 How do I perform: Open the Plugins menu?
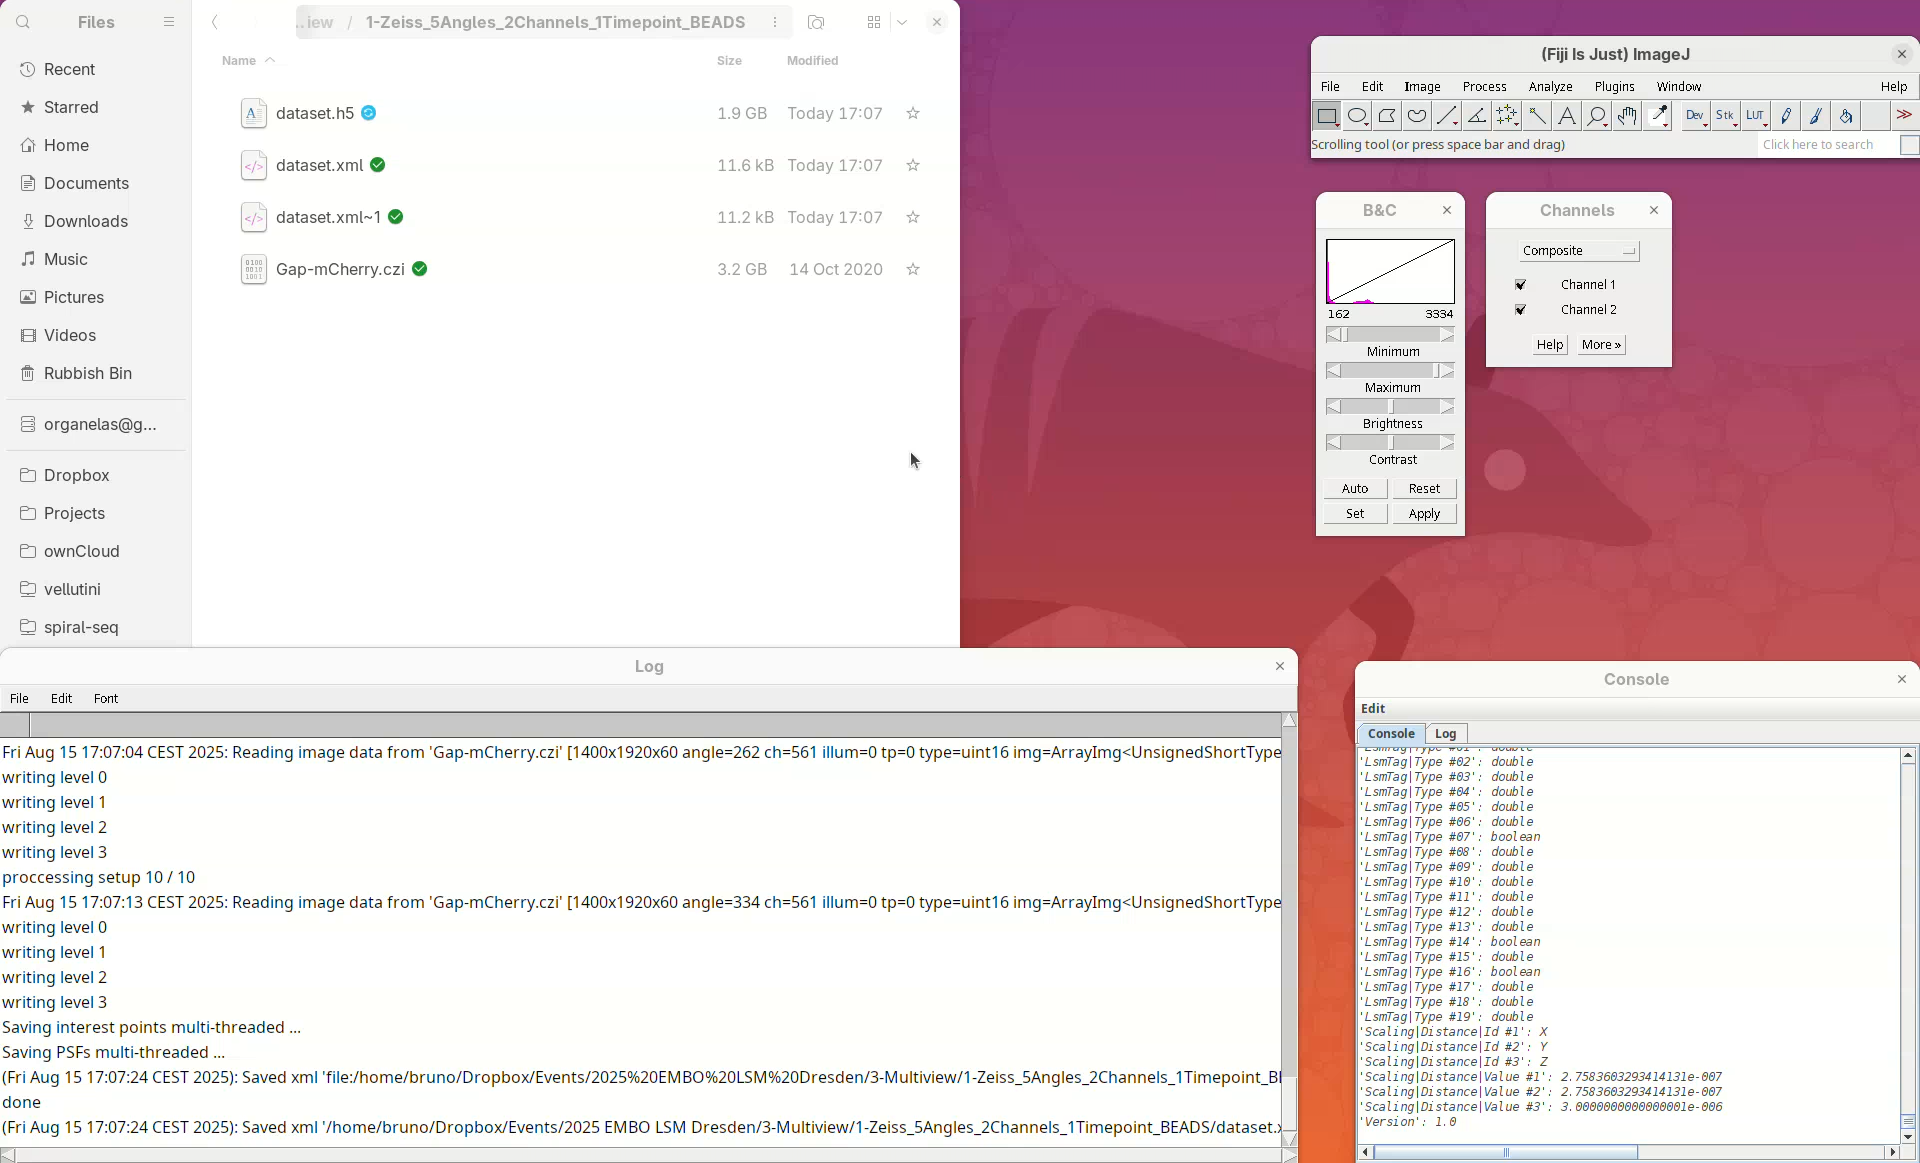1614,87
